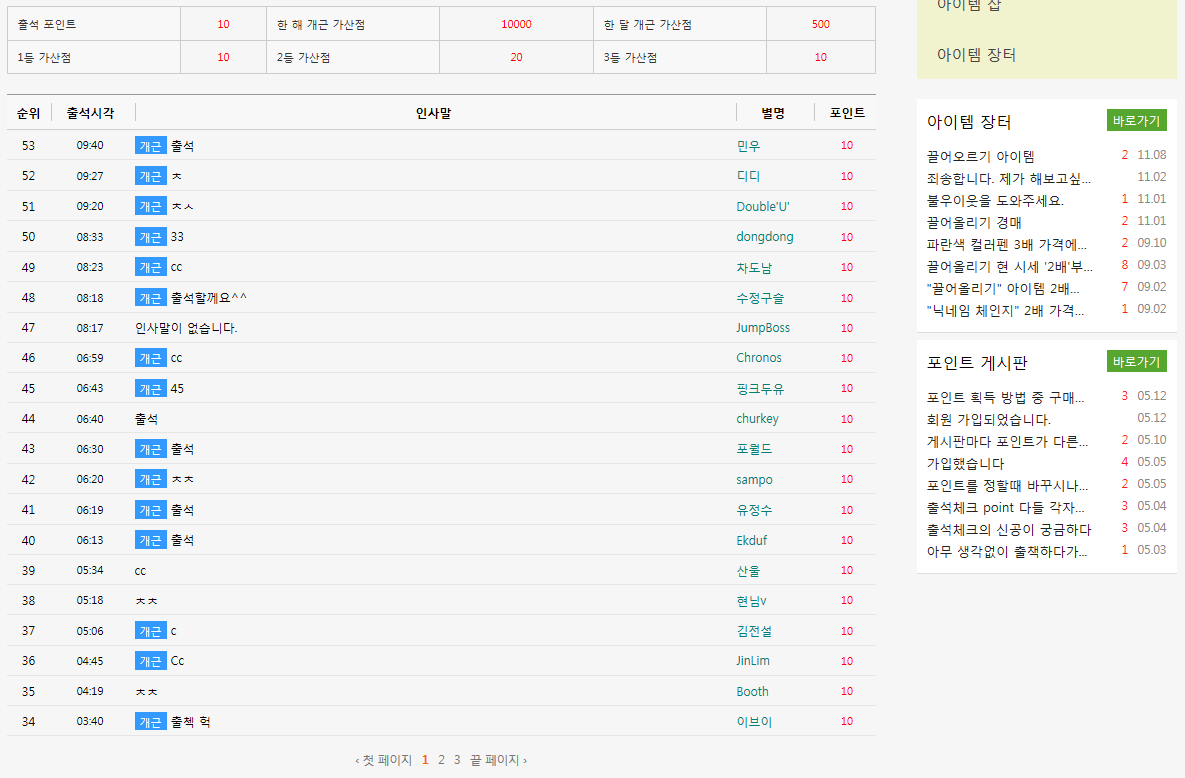The height and width of the screenshot is (778, 1185).
Task: Click the 개근 badge next to '출석할께요^^'
Action: pyautogui.click(x=150, y=297)
